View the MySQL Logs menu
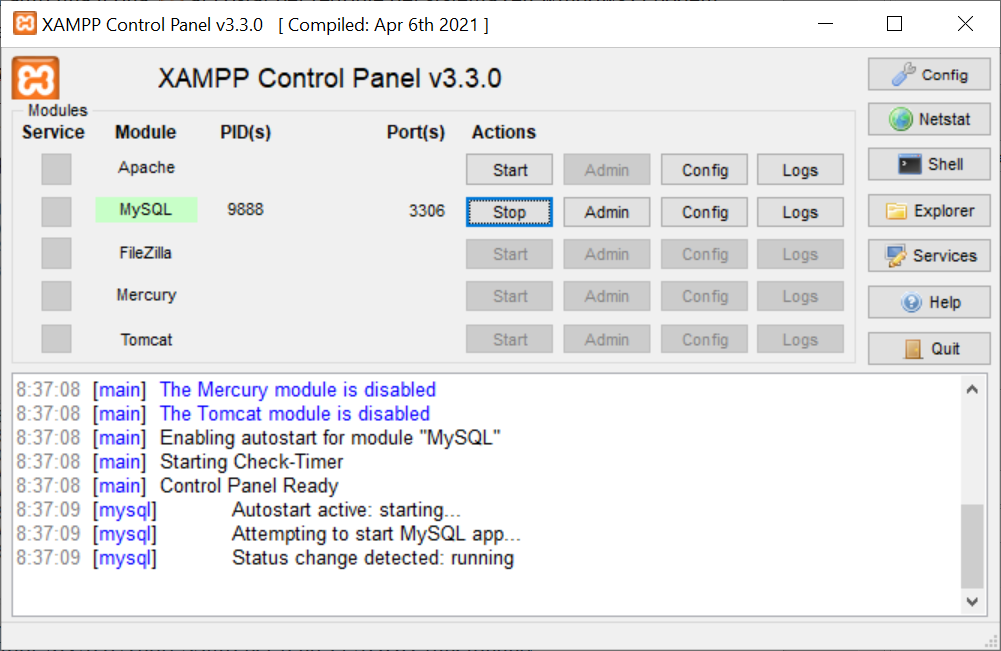Image resolution: width=1001 pixels, height=651 pixels. click(x=800, y=212)
